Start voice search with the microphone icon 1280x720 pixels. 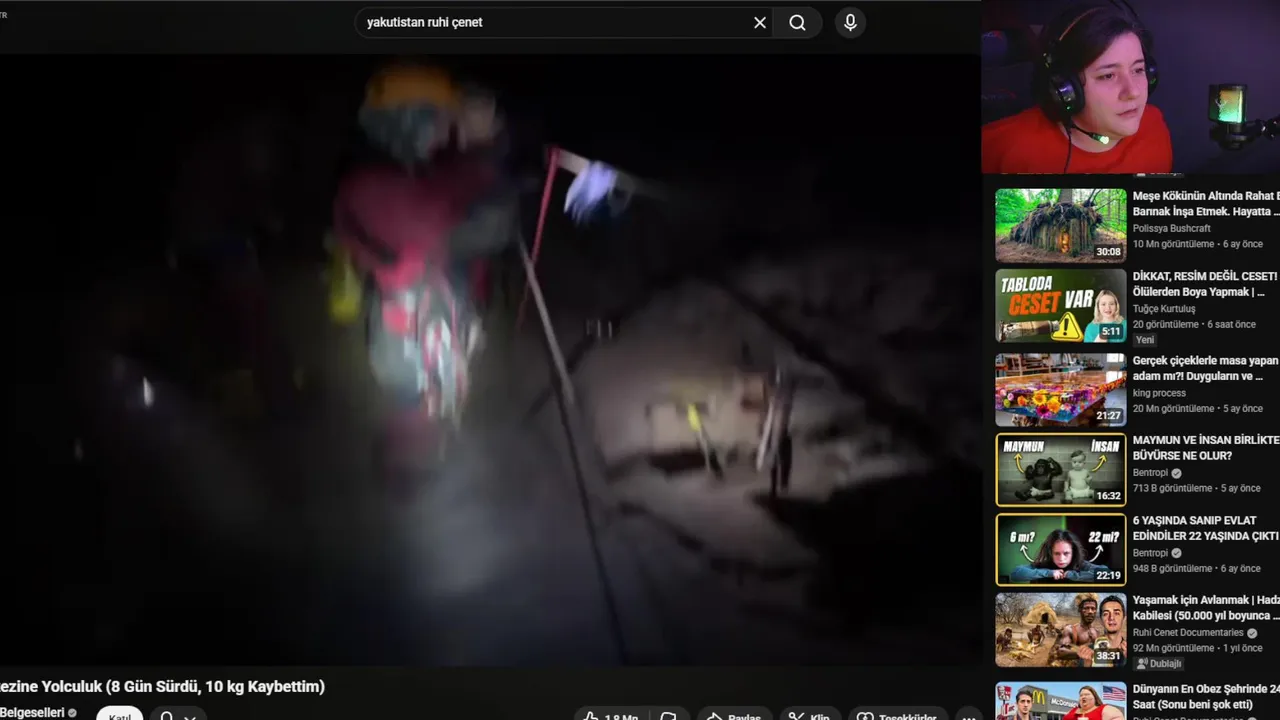tap(850, 22)
